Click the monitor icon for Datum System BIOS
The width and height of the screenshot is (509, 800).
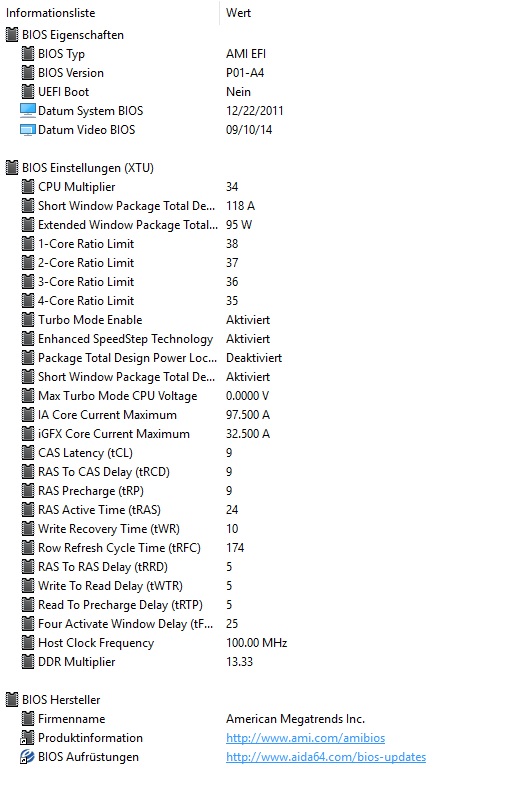(28, 110)
